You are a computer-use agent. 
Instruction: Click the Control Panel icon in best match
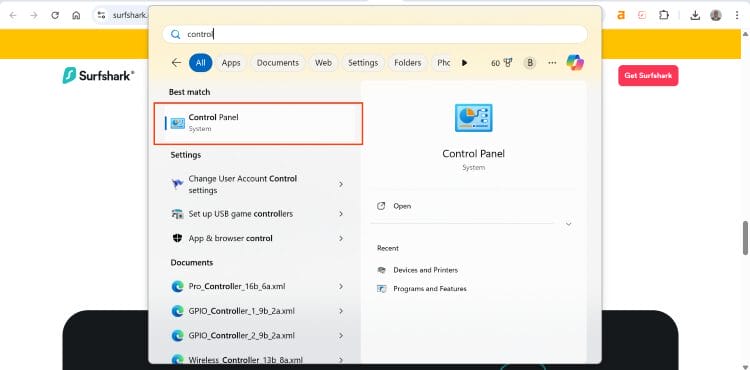177,123
